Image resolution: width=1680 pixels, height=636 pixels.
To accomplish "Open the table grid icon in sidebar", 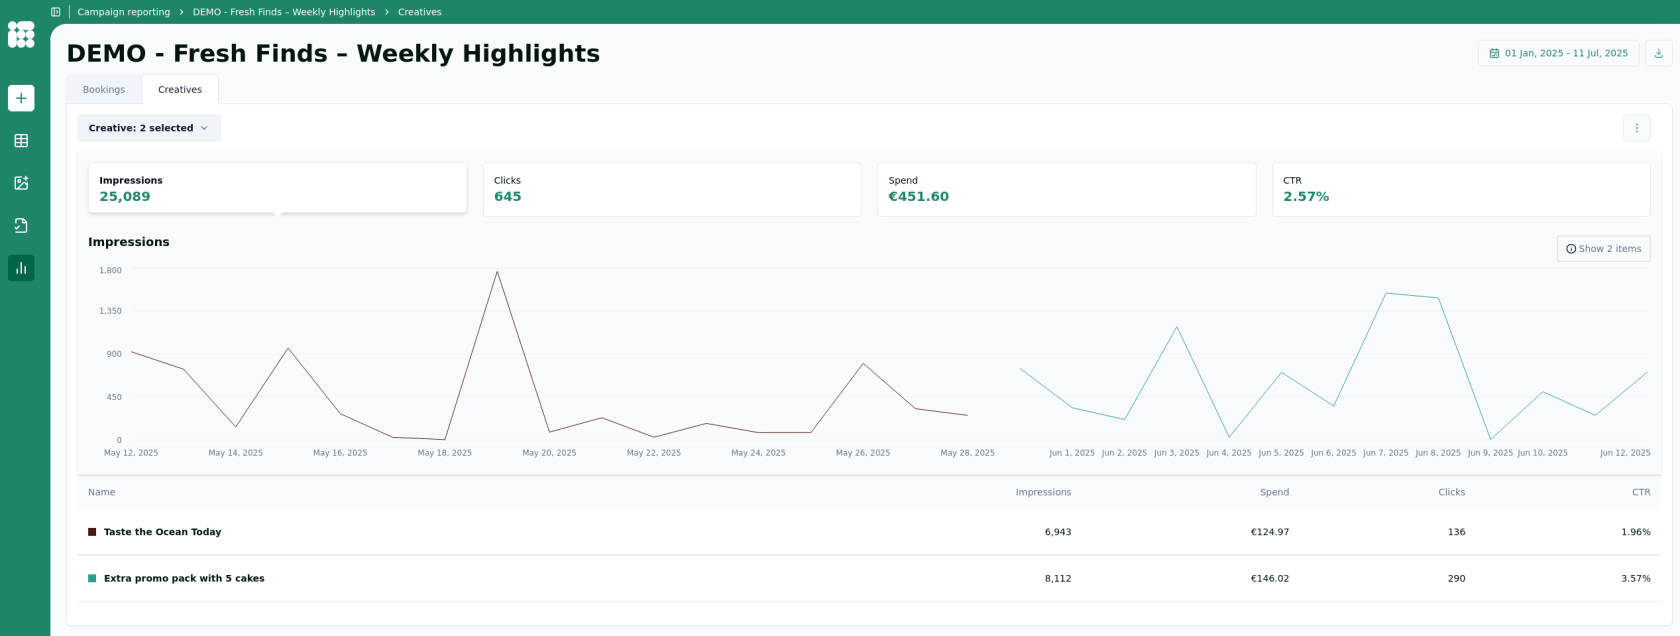I will click(21, 141).
